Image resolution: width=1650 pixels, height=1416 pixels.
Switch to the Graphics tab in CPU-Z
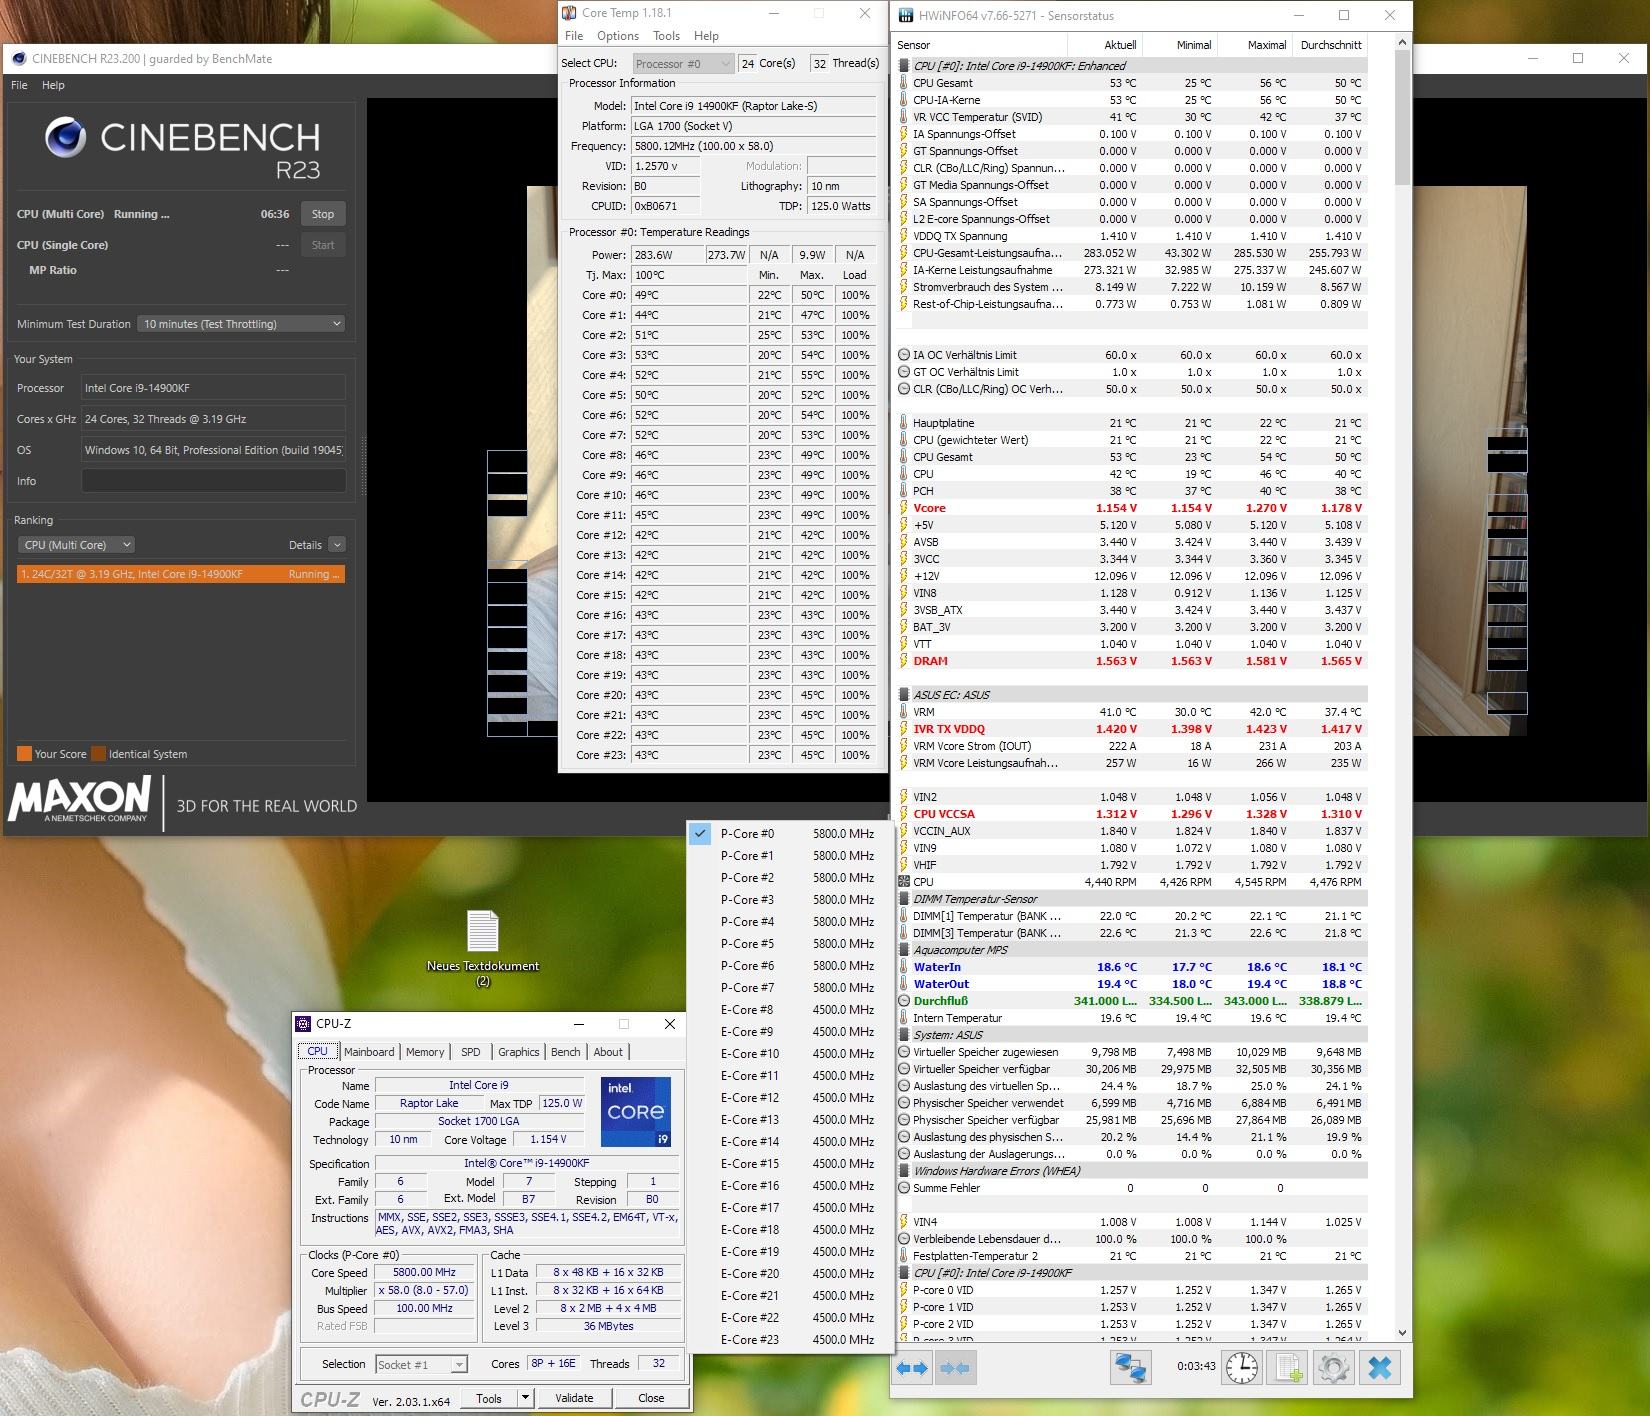click(x=519, y=1052)
